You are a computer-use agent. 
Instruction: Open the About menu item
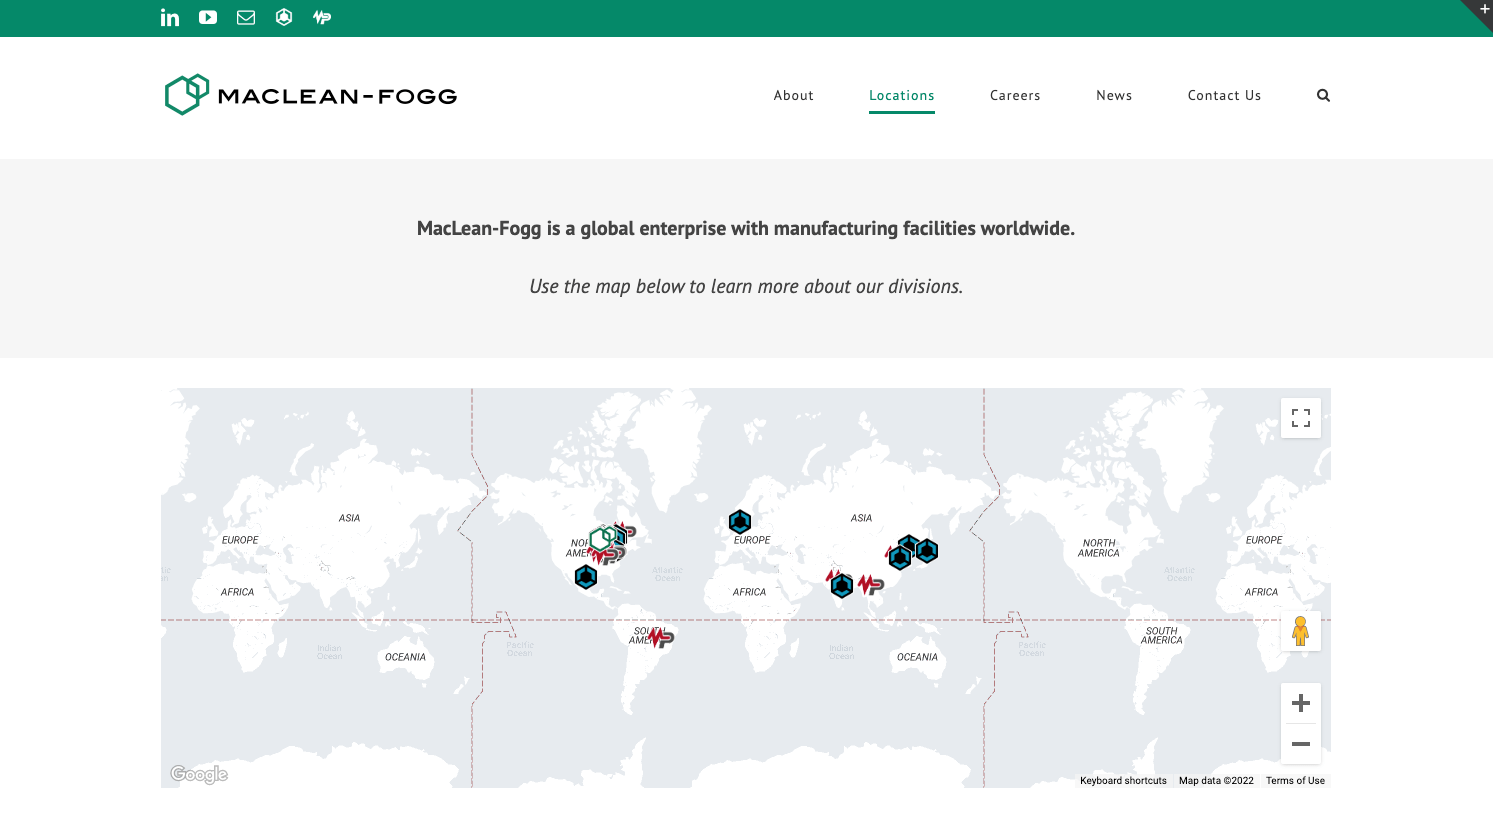click(x=794, y=95)
